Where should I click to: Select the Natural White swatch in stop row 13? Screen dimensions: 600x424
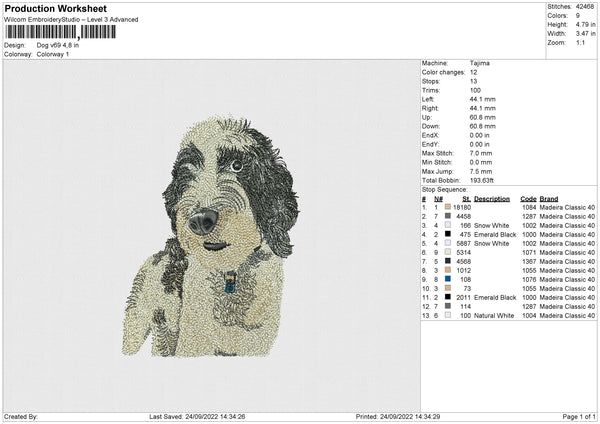[448, 315]
